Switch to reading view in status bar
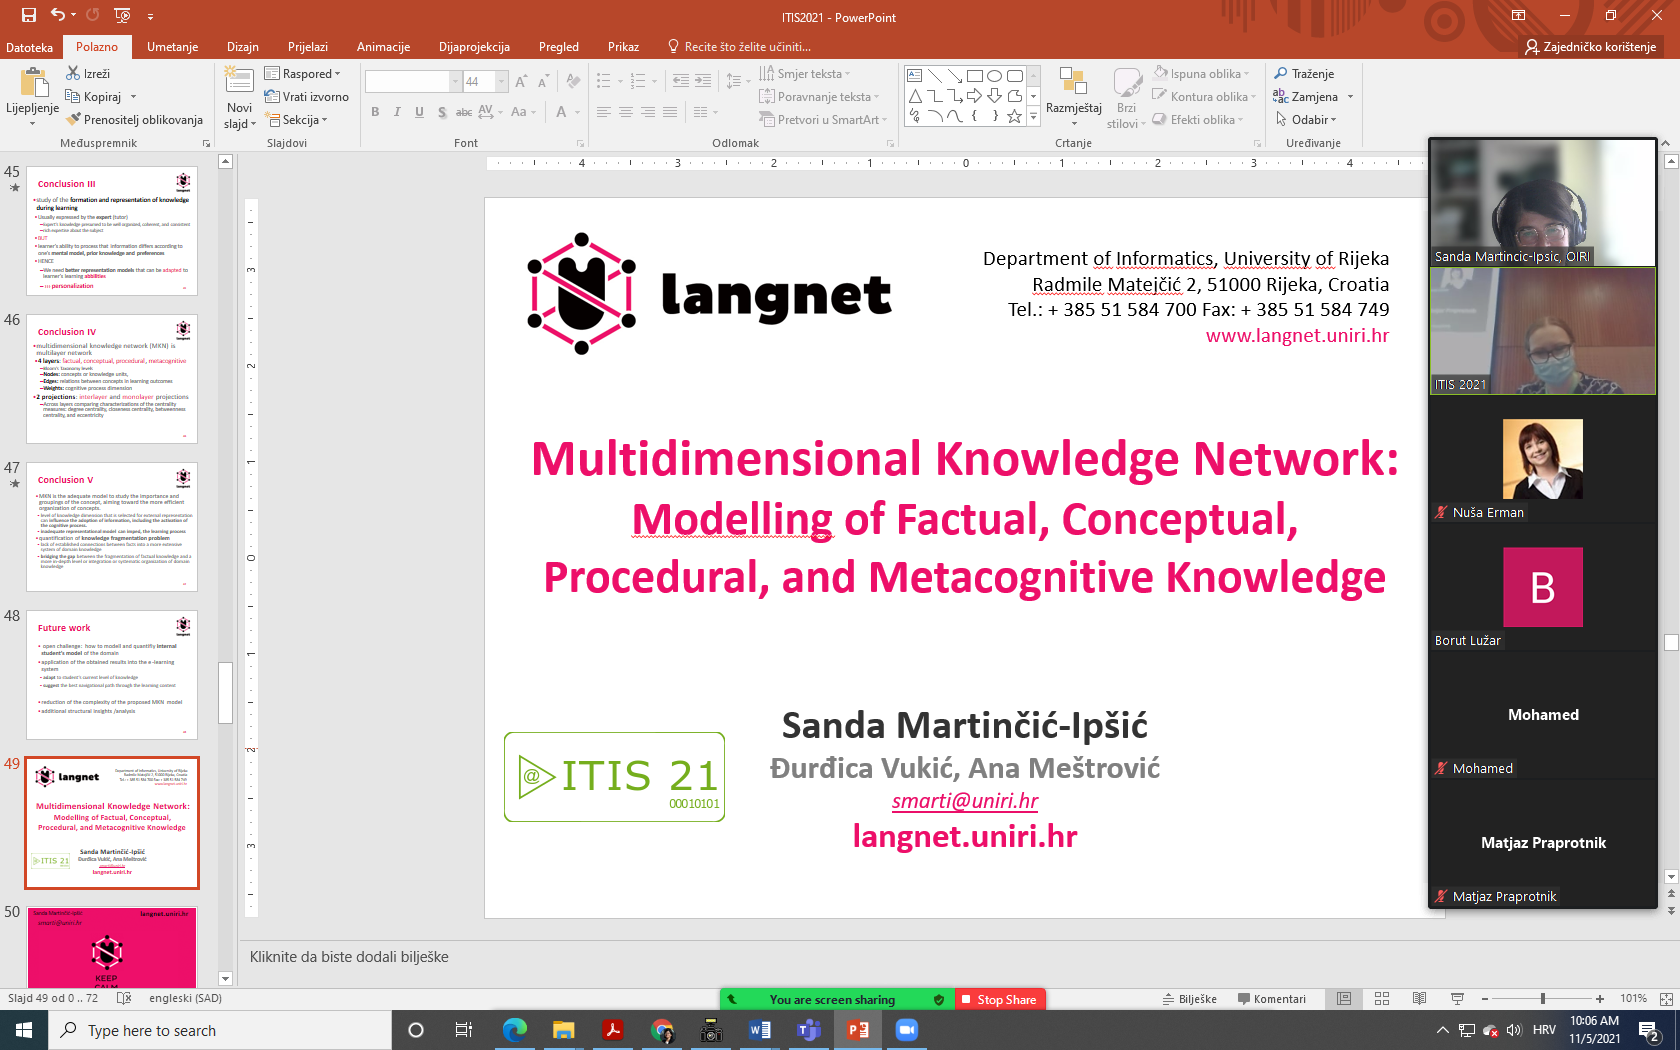Viewport: 1680px width, 1050px height. (1419, 999)
